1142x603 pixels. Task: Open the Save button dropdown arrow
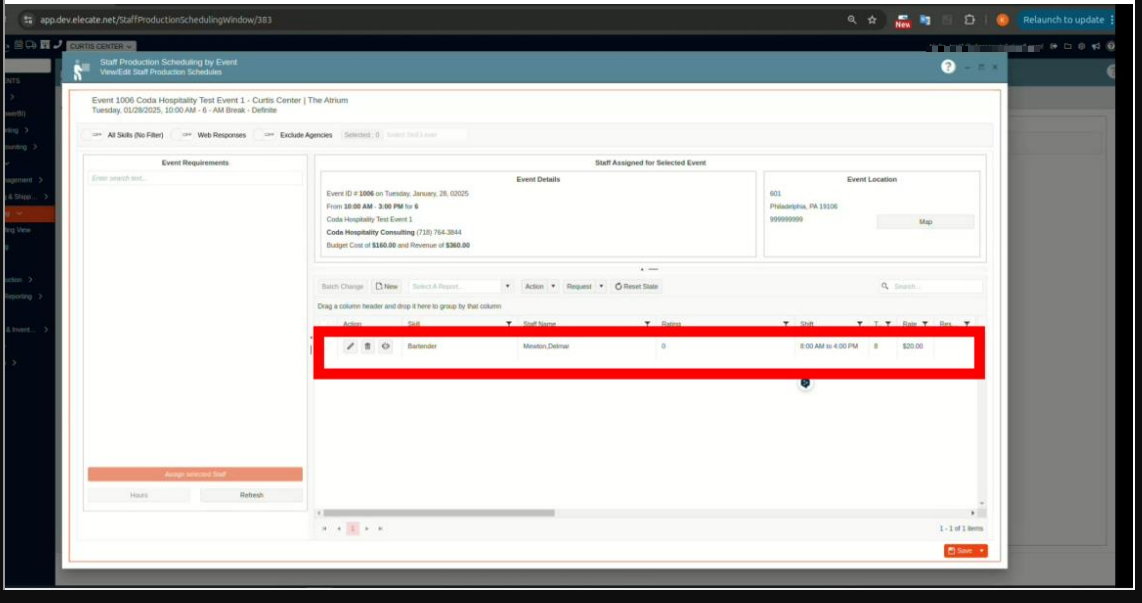click(x=982, y=550)
